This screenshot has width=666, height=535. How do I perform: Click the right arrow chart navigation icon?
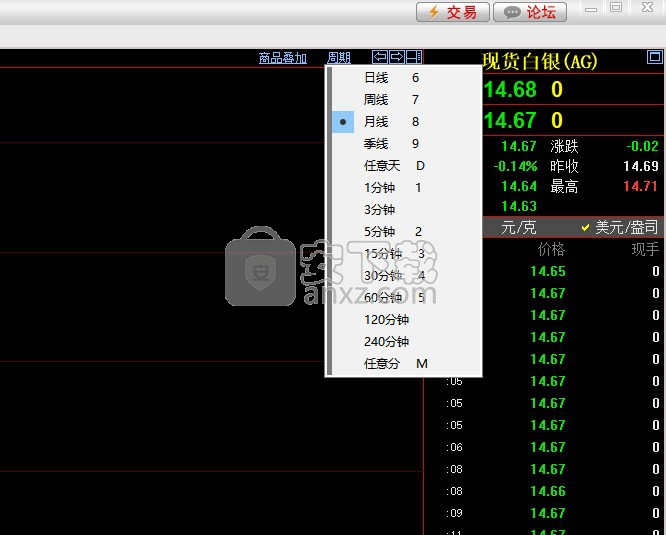tap(397, 57)
